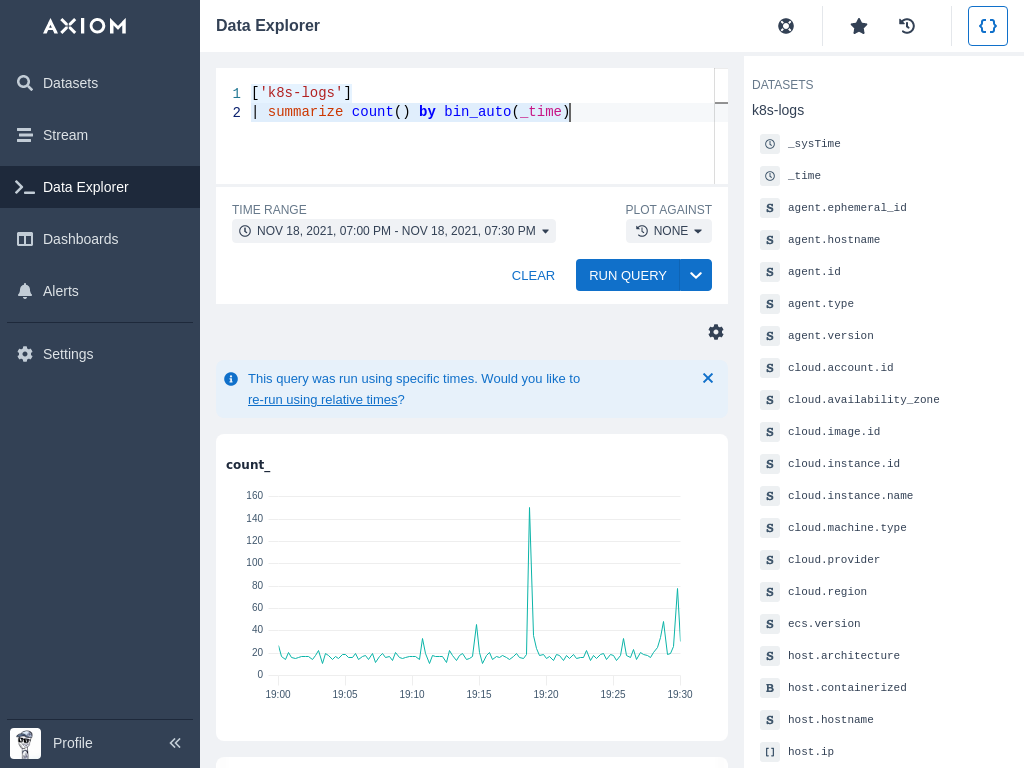Click the Axiom logo

click(x=85, y=26)
